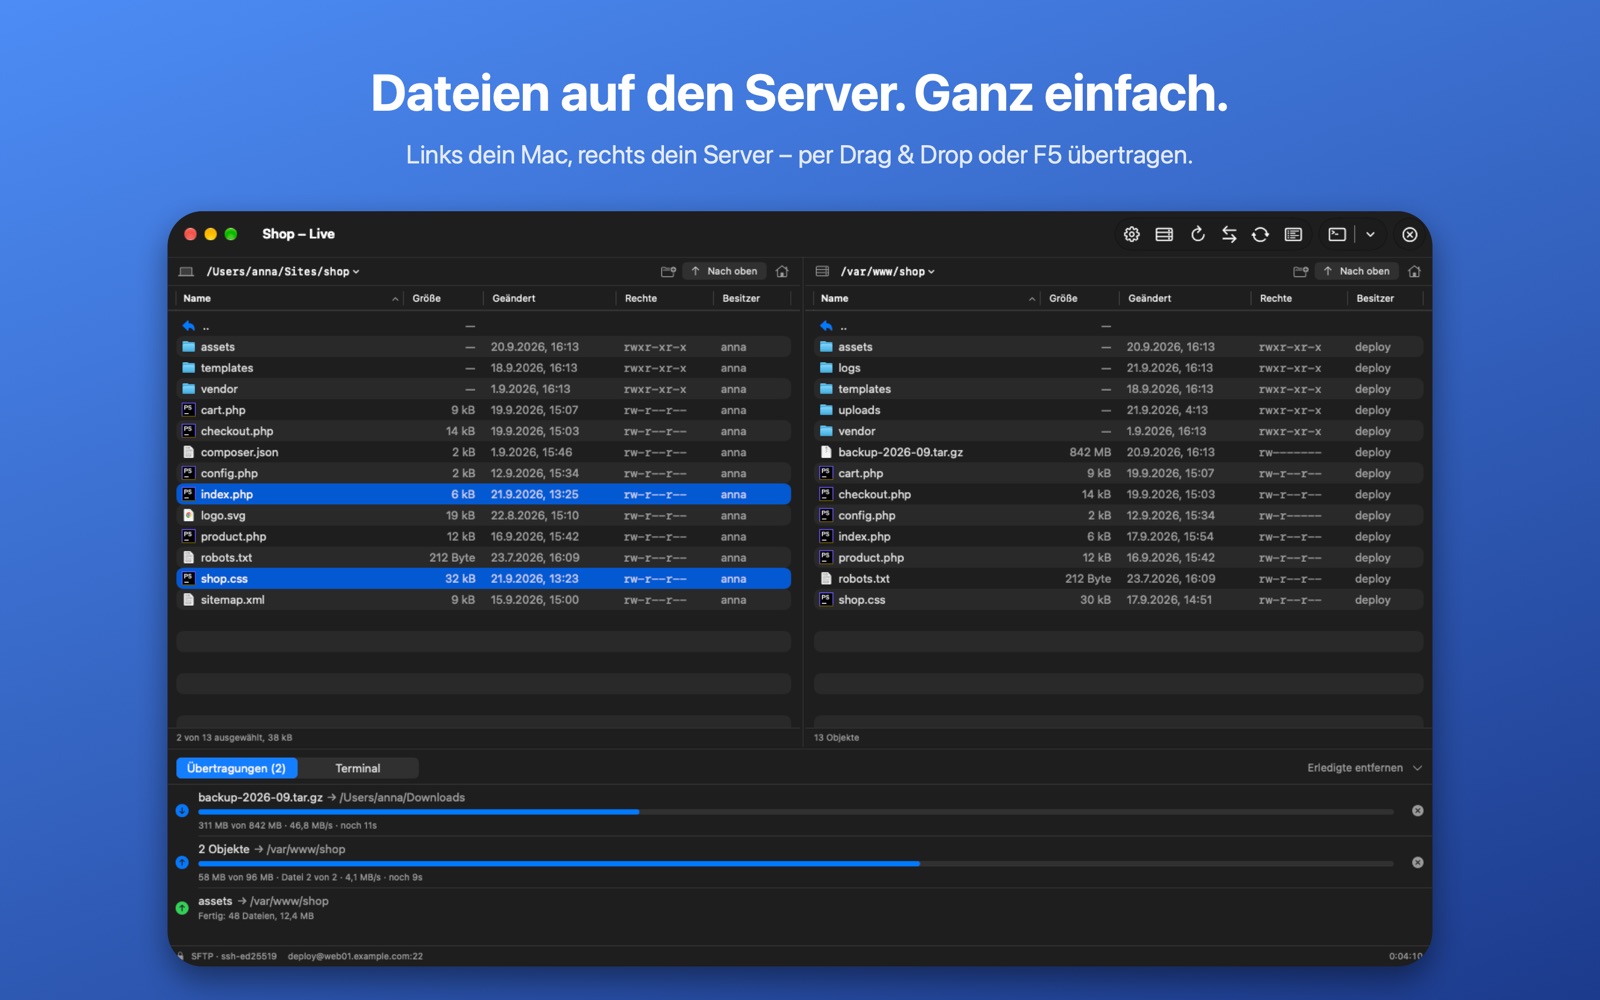The width and height of the screenshot is (1600, 1000).
Task: Sort the local pane by Geändert column
Action: point(549,298)
